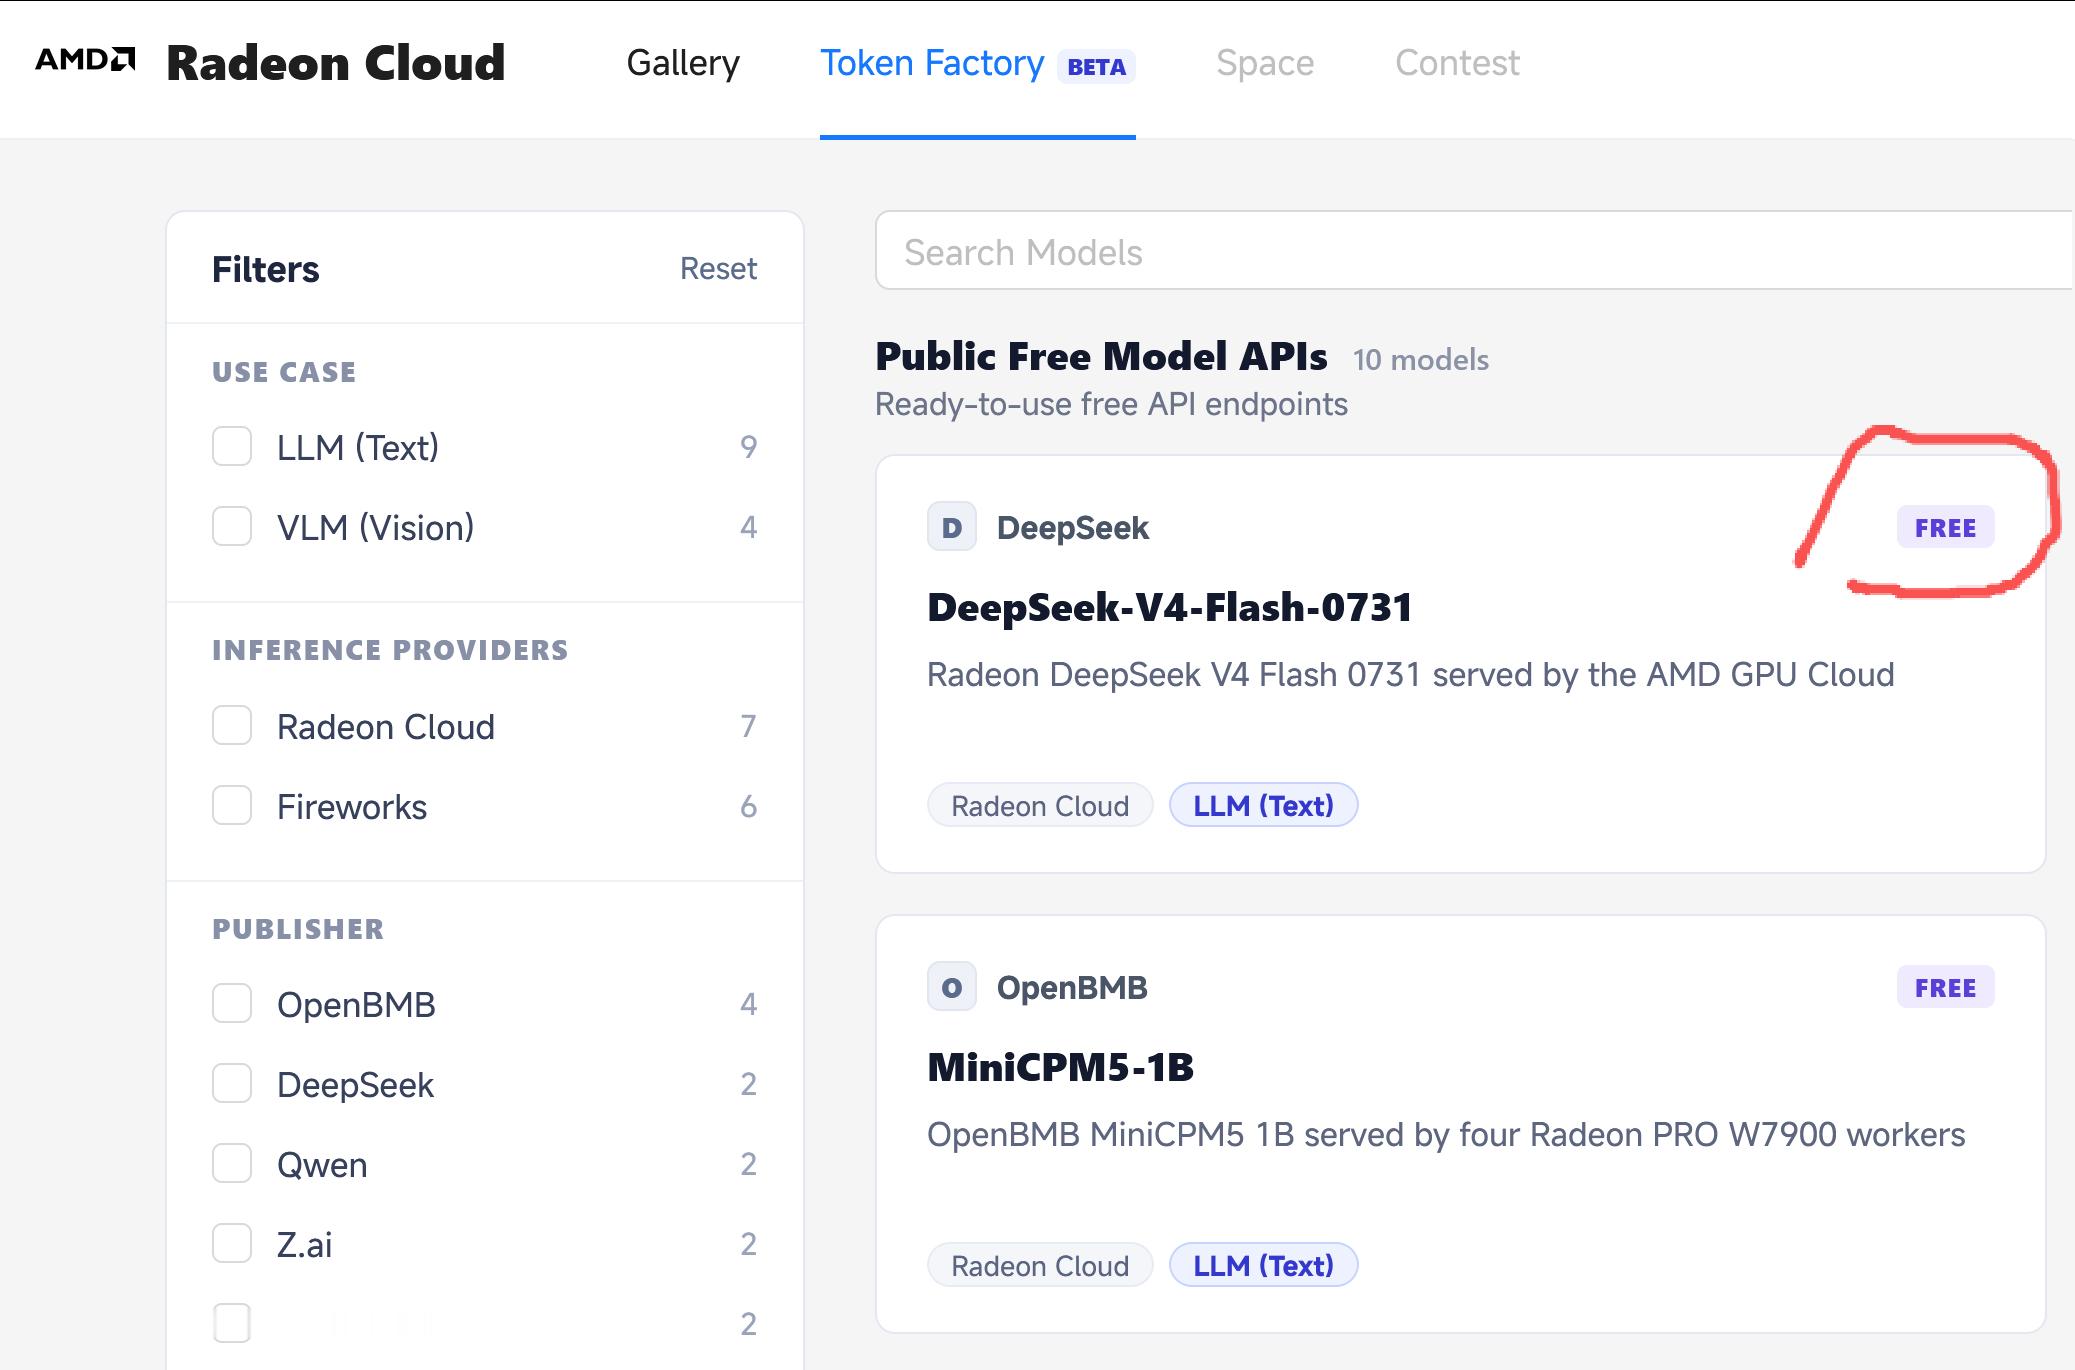Image resolution: width=2075 pixels, height=1370 pixels.
Task: Open the MiniCPM5-1B model title
Action: point(1060,1067)
